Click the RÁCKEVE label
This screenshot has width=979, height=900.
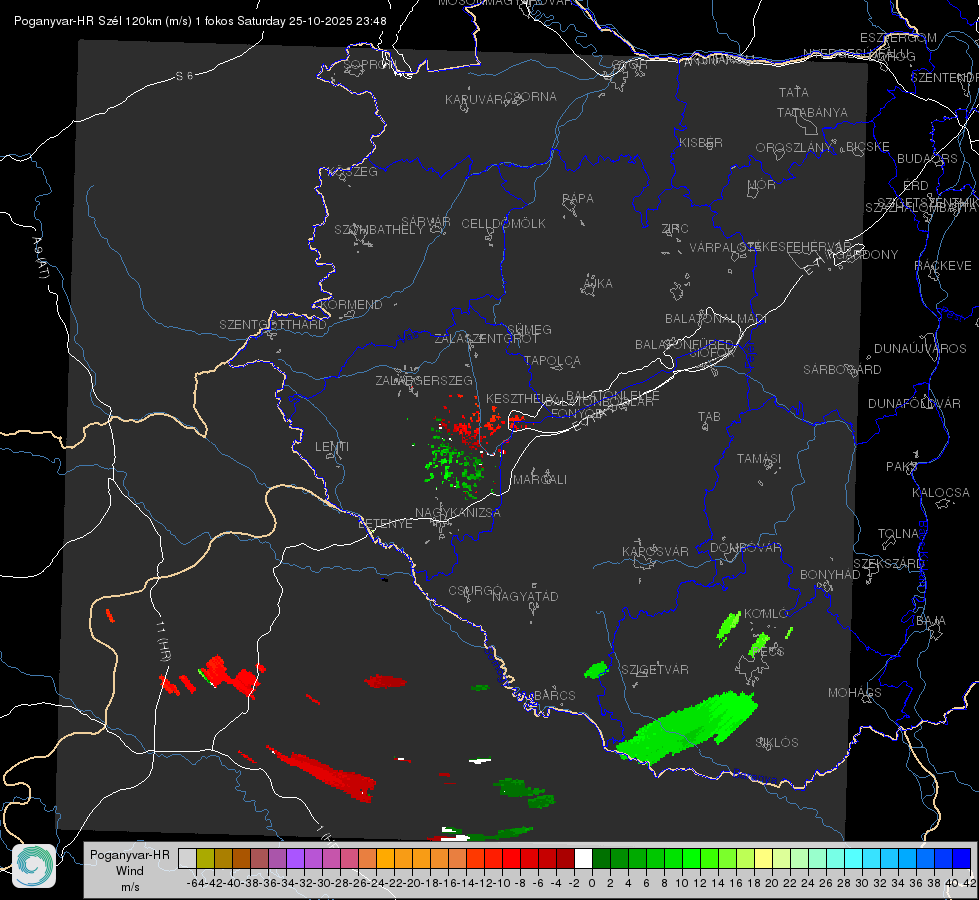pyautogui.click(x=943, y=266)
